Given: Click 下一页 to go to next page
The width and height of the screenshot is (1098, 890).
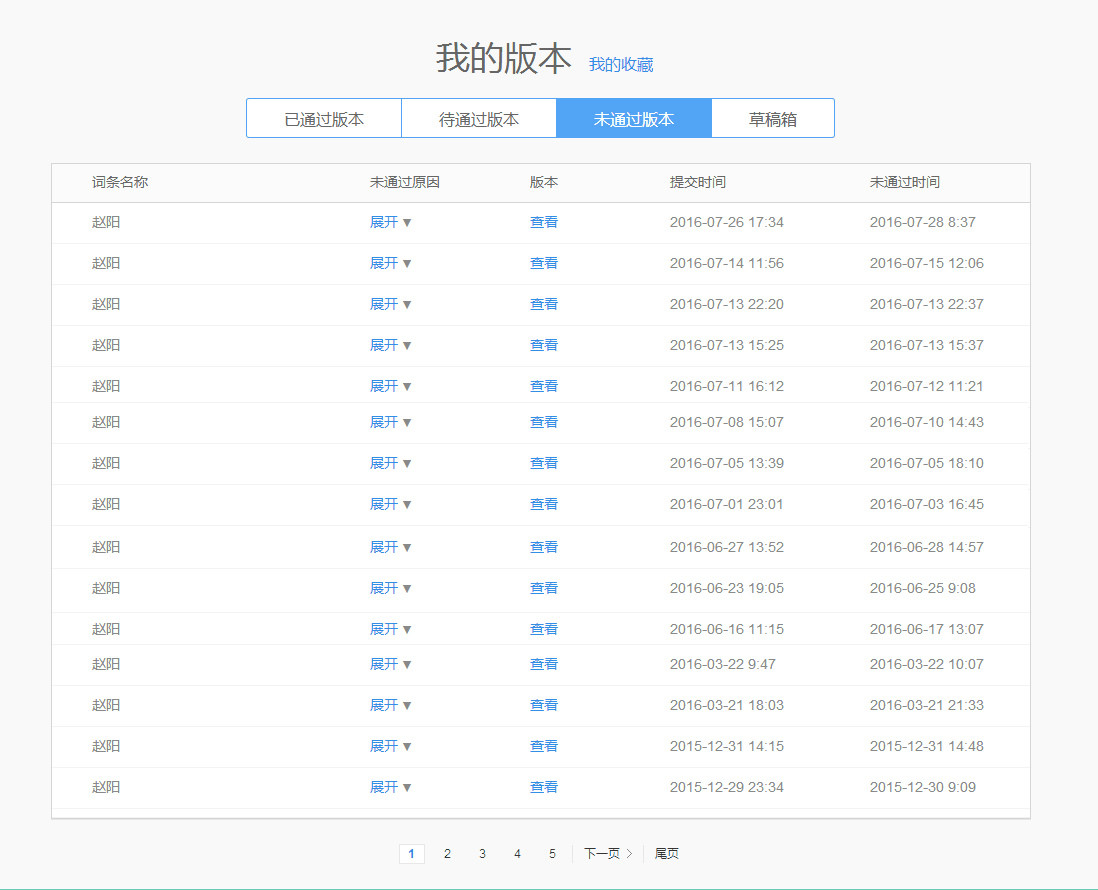Looking at the screenshot, I should coord(606,854).
